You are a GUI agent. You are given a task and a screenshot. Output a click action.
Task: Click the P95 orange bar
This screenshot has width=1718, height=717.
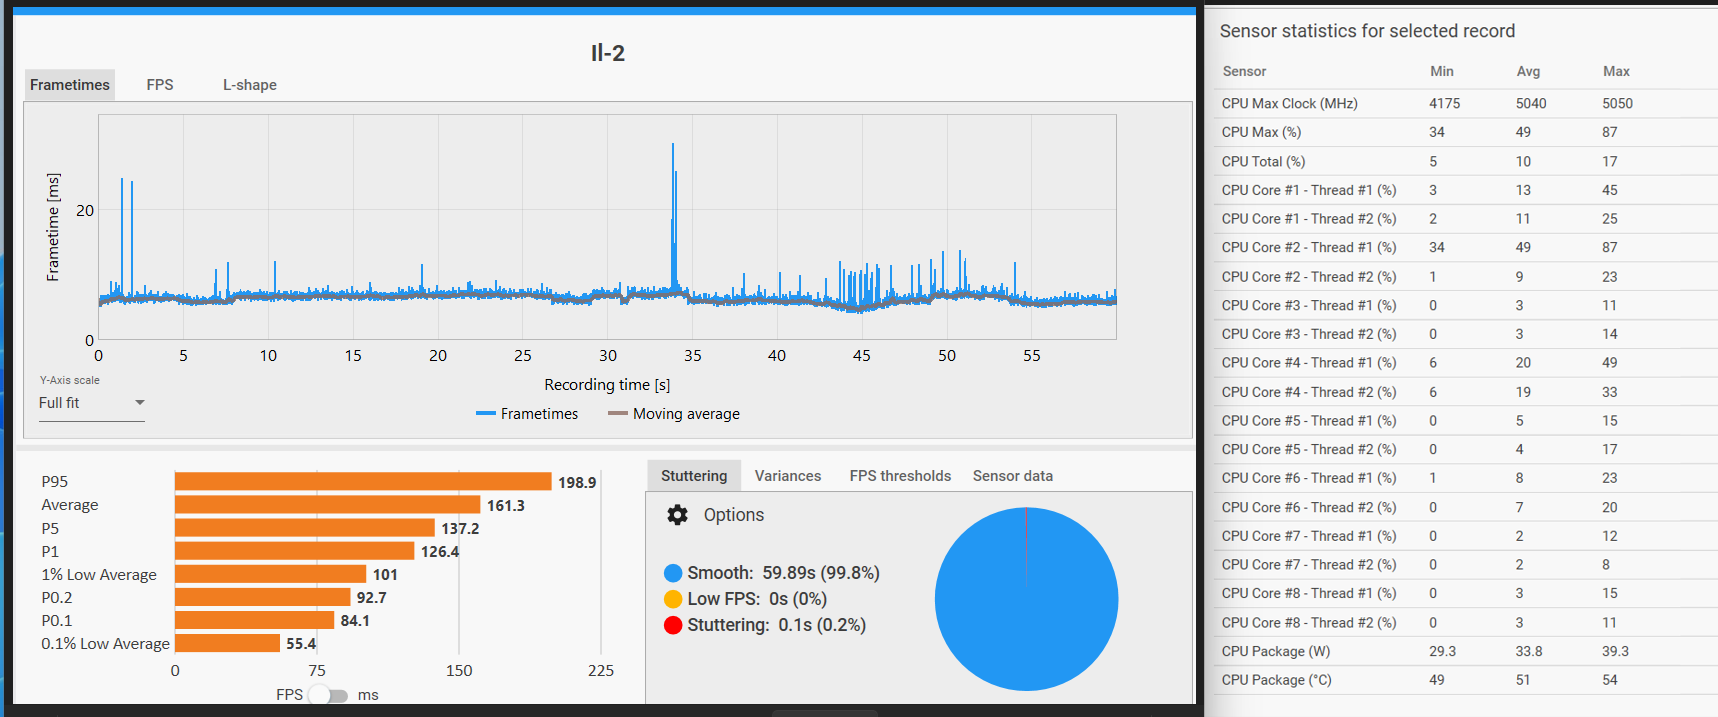(x=363, y=482)
